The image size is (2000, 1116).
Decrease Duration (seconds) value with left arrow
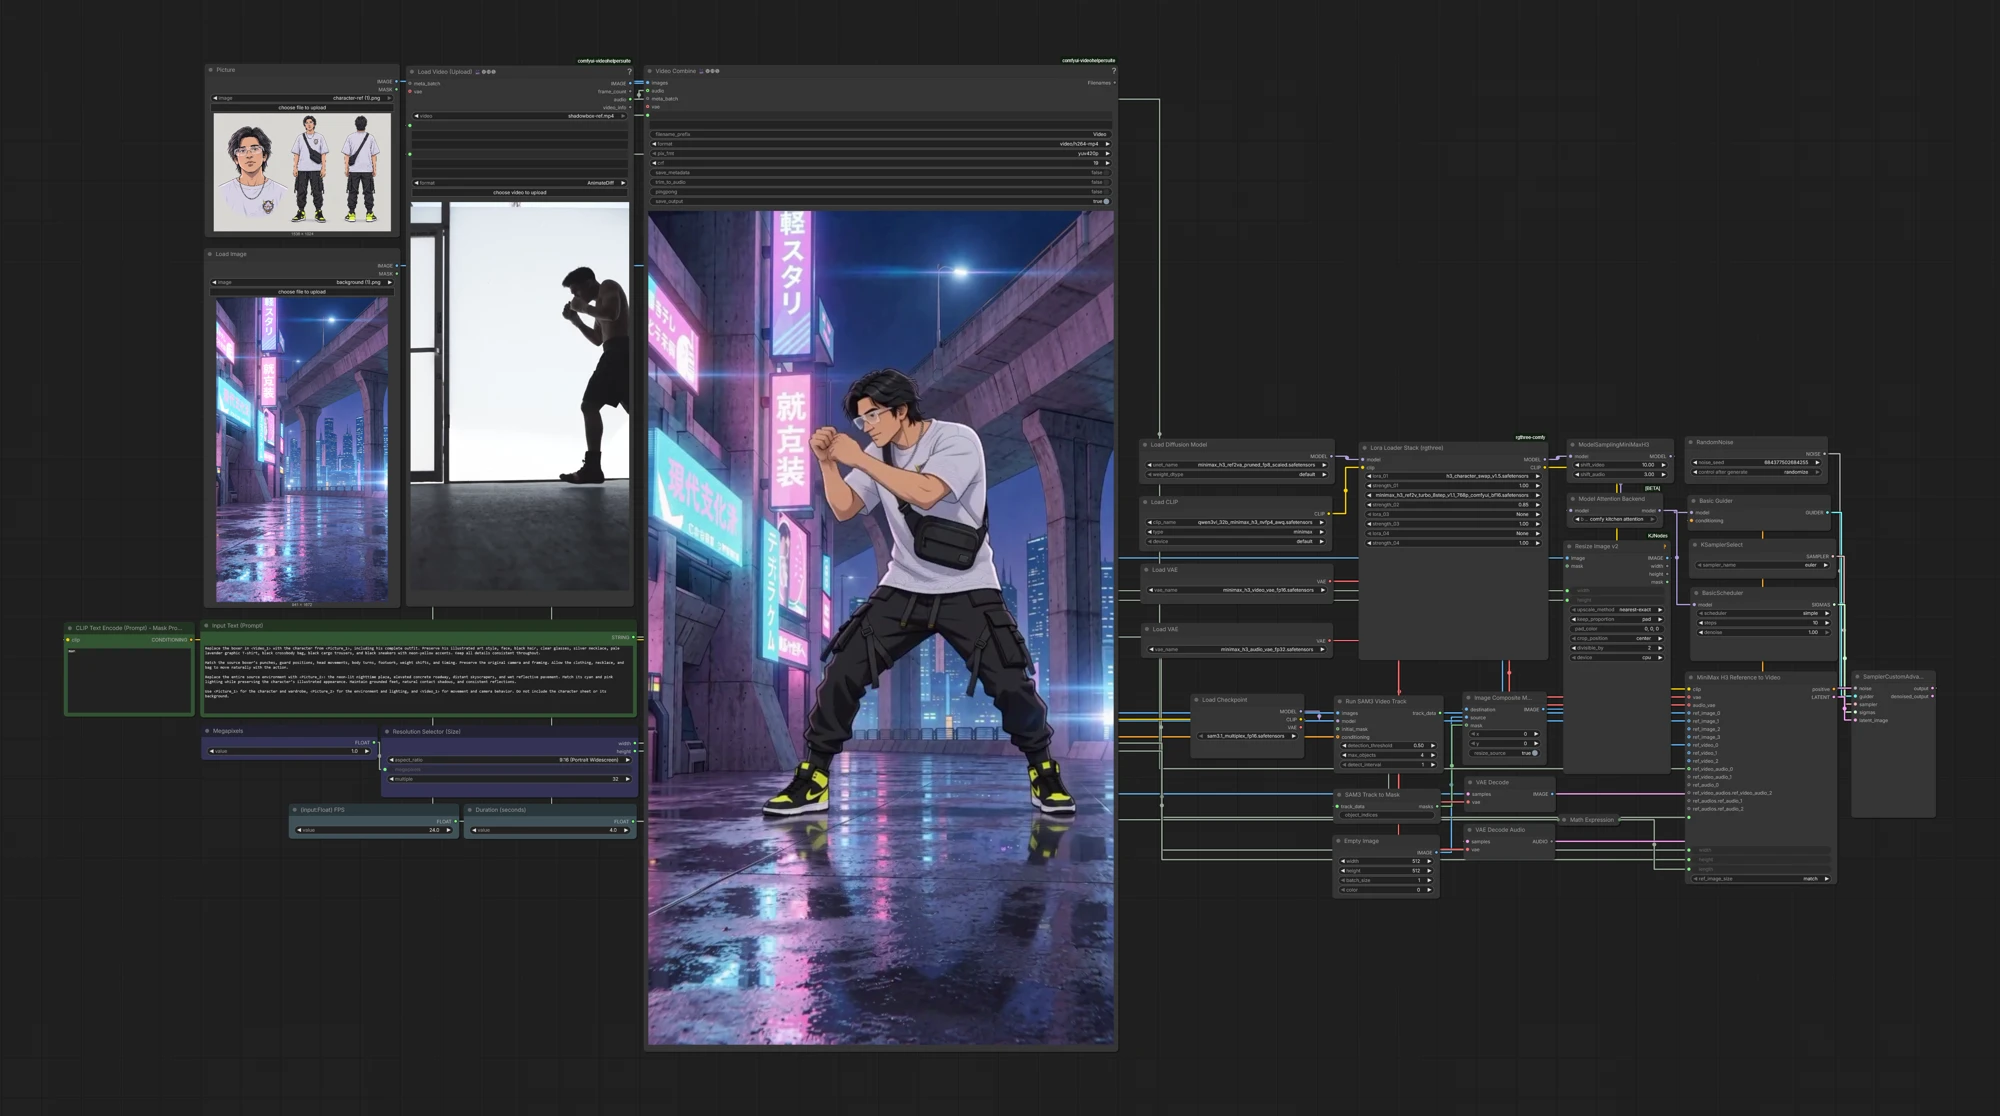point(474,830)
